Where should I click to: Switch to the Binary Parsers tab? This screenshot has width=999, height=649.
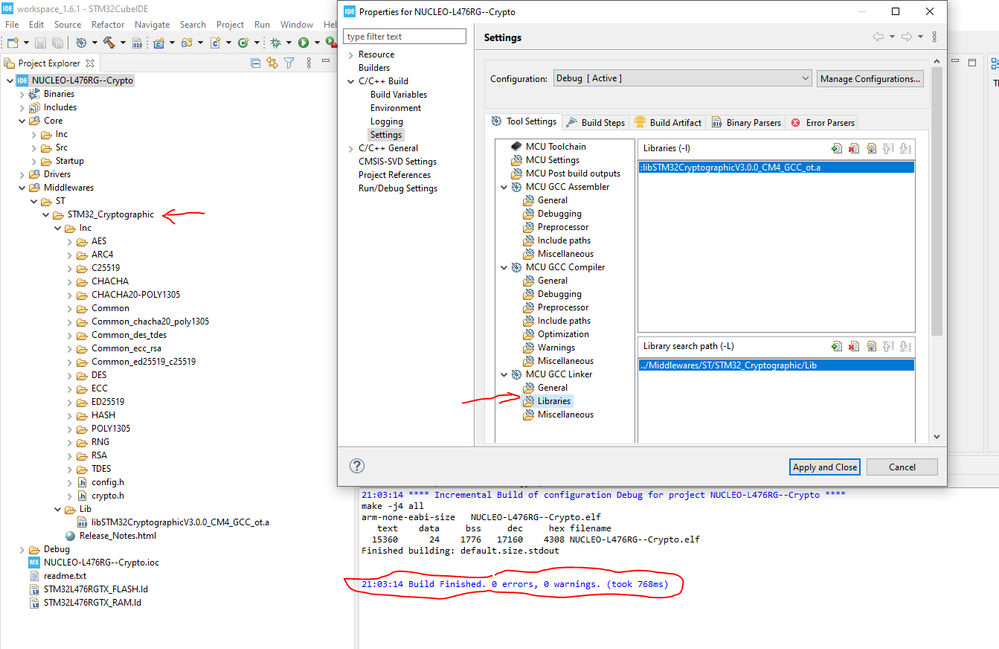pos(746,122)
